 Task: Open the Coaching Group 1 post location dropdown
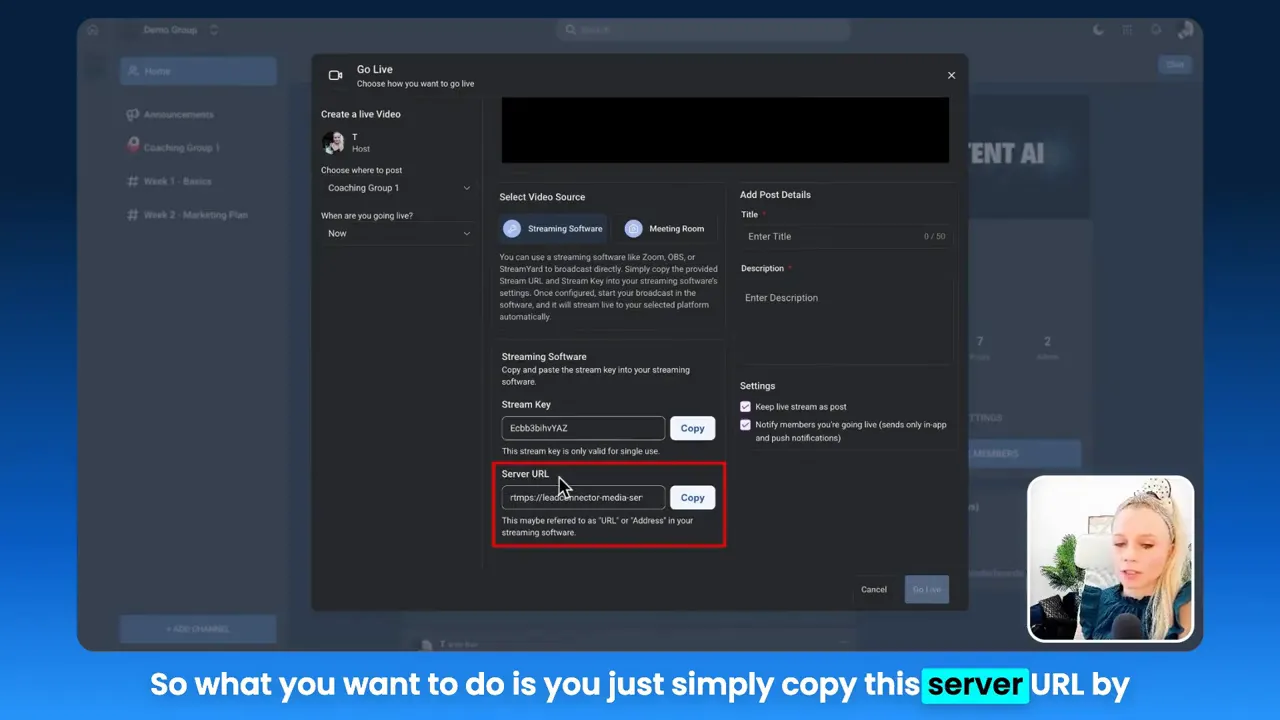[x=398, y=188]
